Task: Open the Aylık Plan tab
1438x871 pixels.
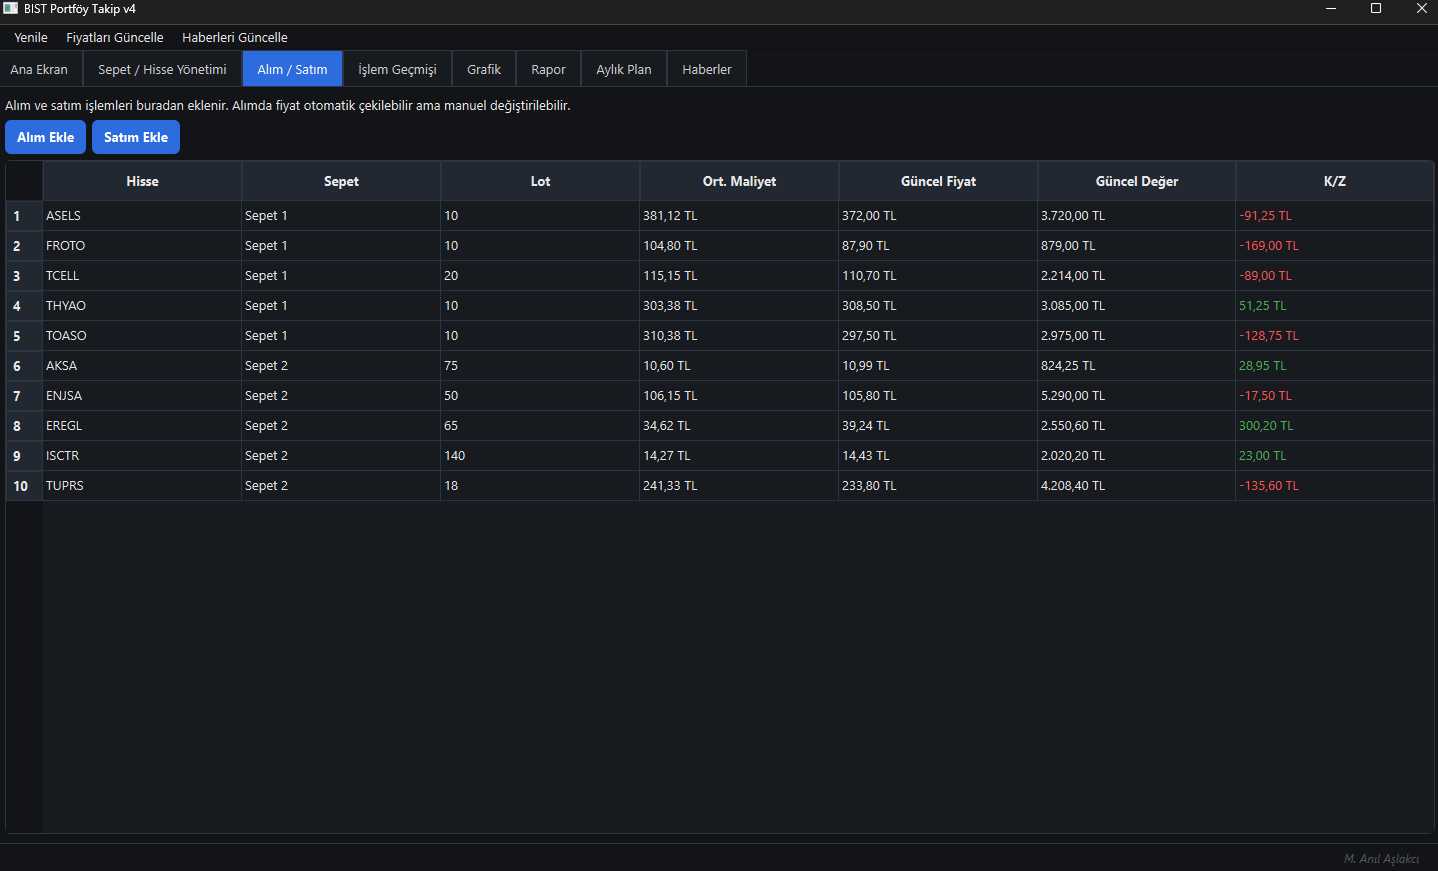Action: 624,69
